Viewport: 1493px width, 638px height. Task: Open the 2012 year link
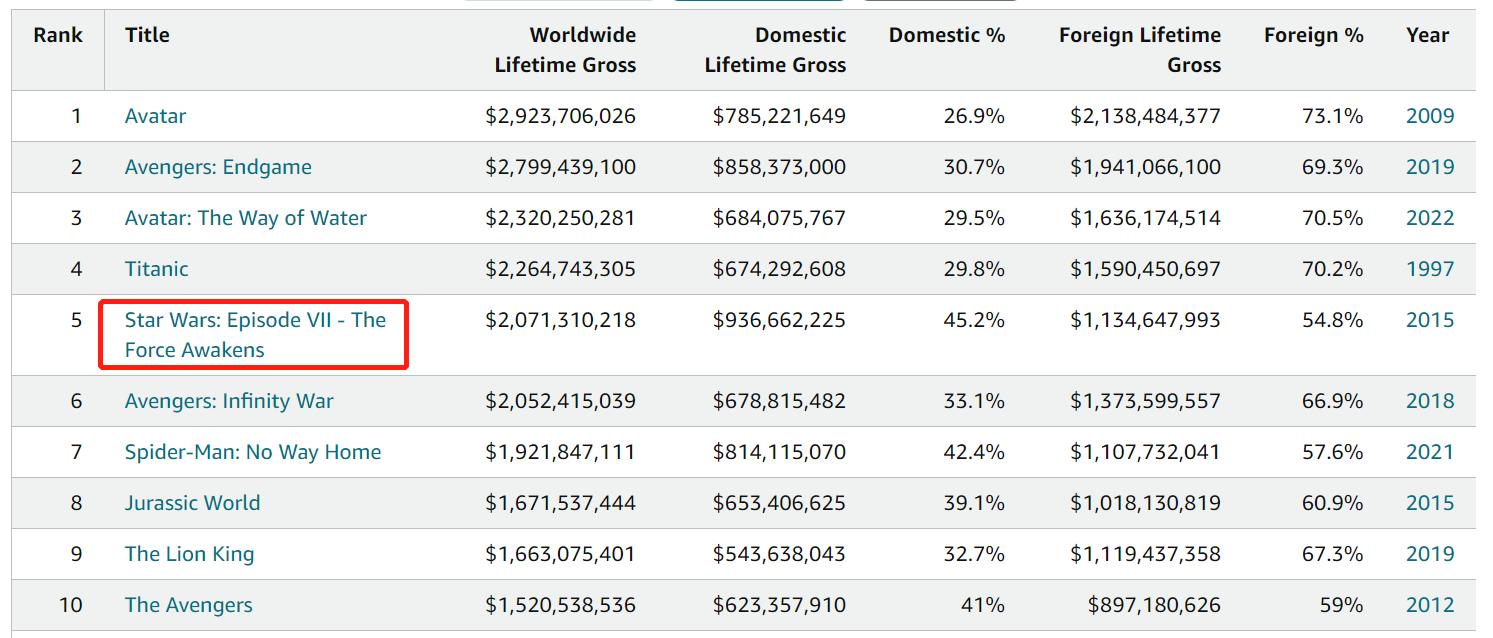tap(1429, 605)
